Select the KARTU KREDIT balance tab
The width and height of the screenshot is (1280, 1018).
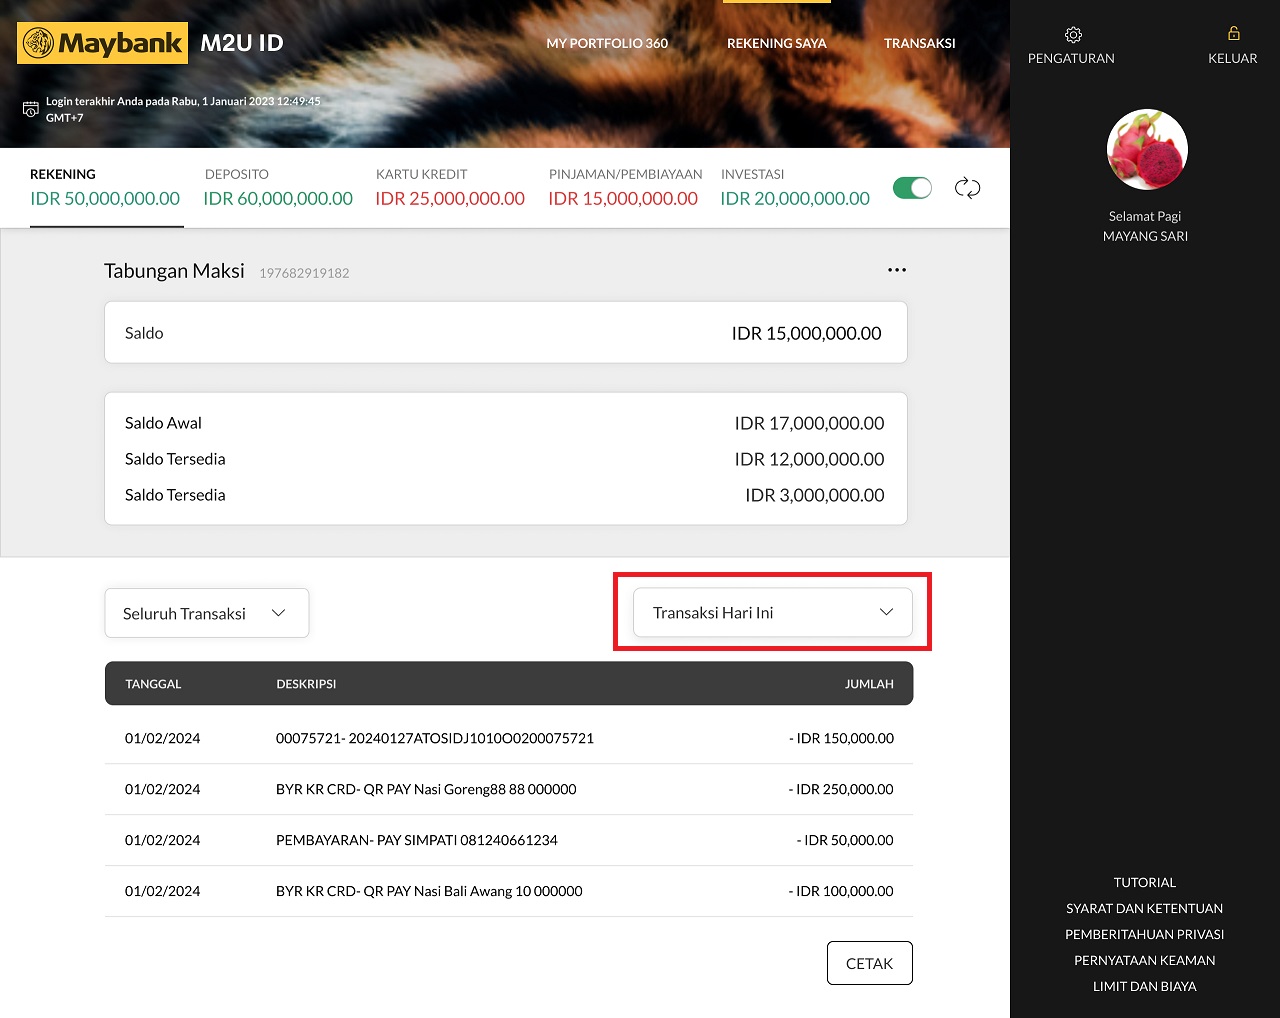point(450,187)
